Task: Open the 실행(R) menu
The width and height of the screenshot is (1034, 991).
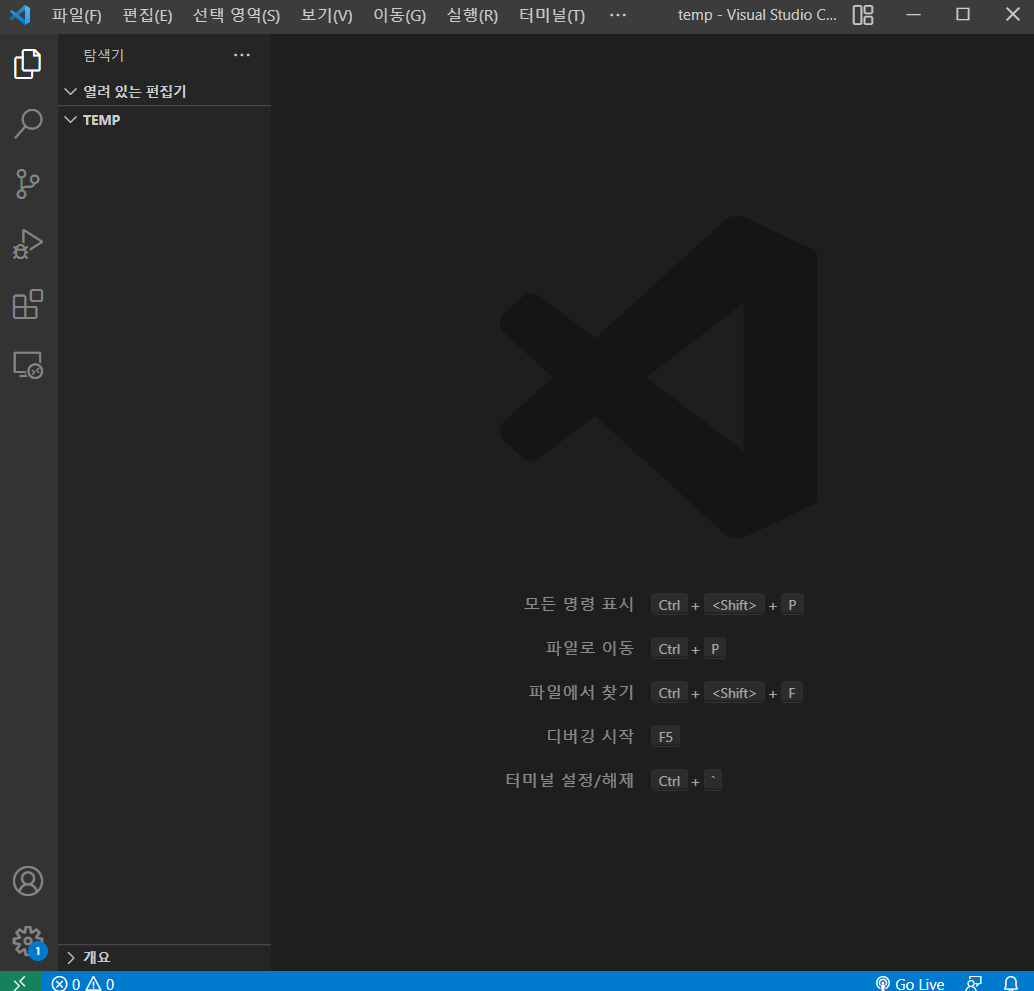Action: 472,15
